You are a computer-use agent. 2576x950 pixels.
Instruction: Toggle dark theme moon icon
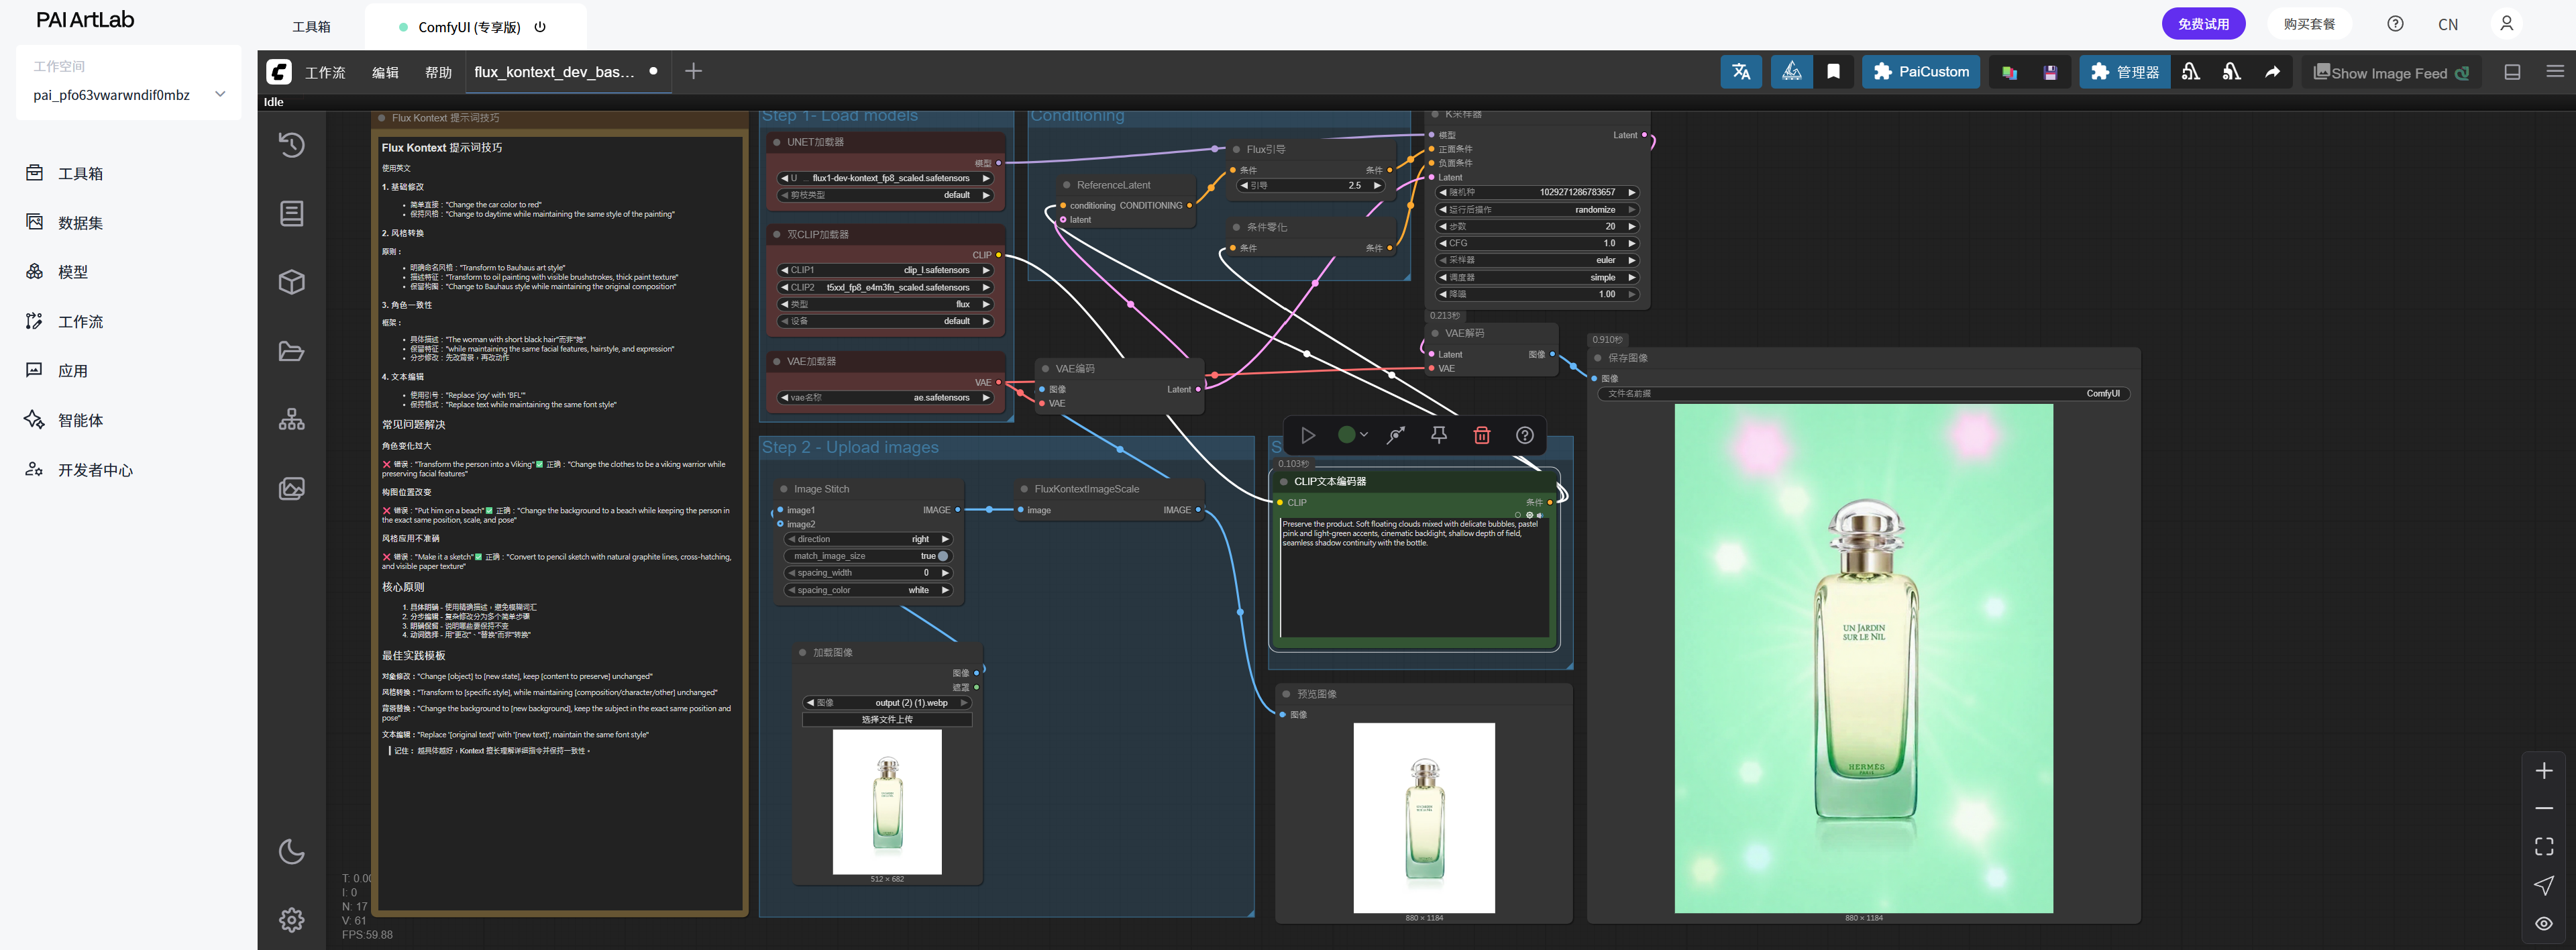coord(291,852)
